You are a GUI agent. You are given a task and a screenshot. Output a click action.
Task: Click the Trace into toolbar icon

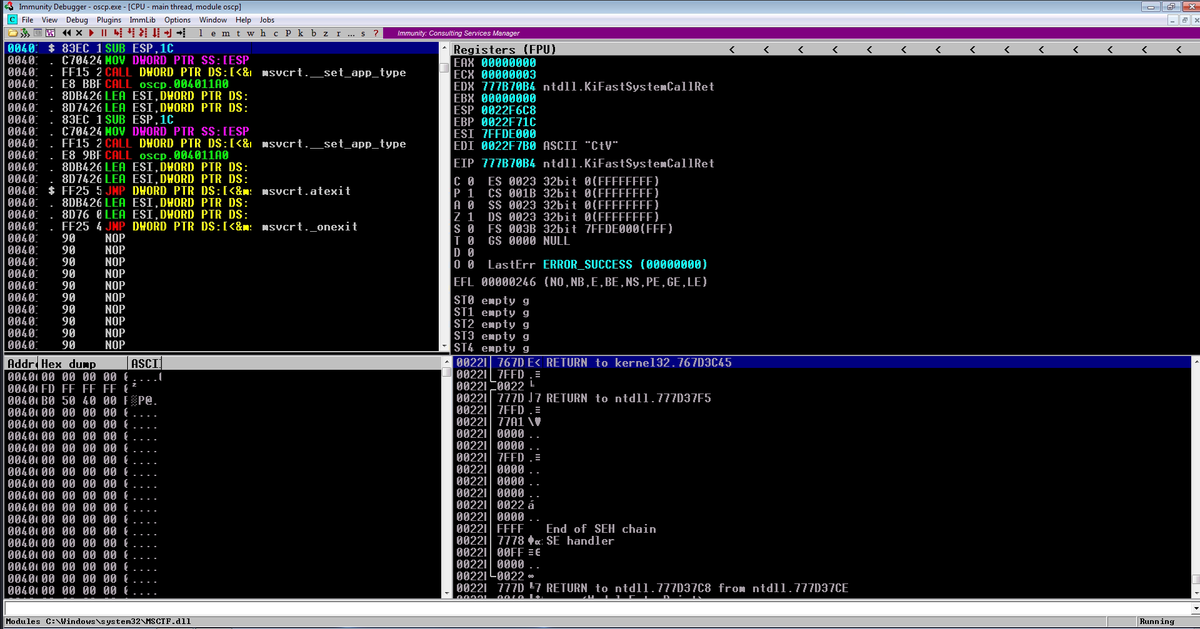143,33
